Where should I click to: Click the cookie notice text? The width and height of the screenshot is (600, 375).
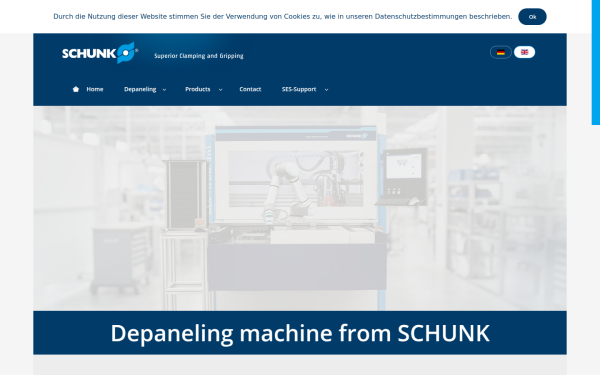point(282,16)
